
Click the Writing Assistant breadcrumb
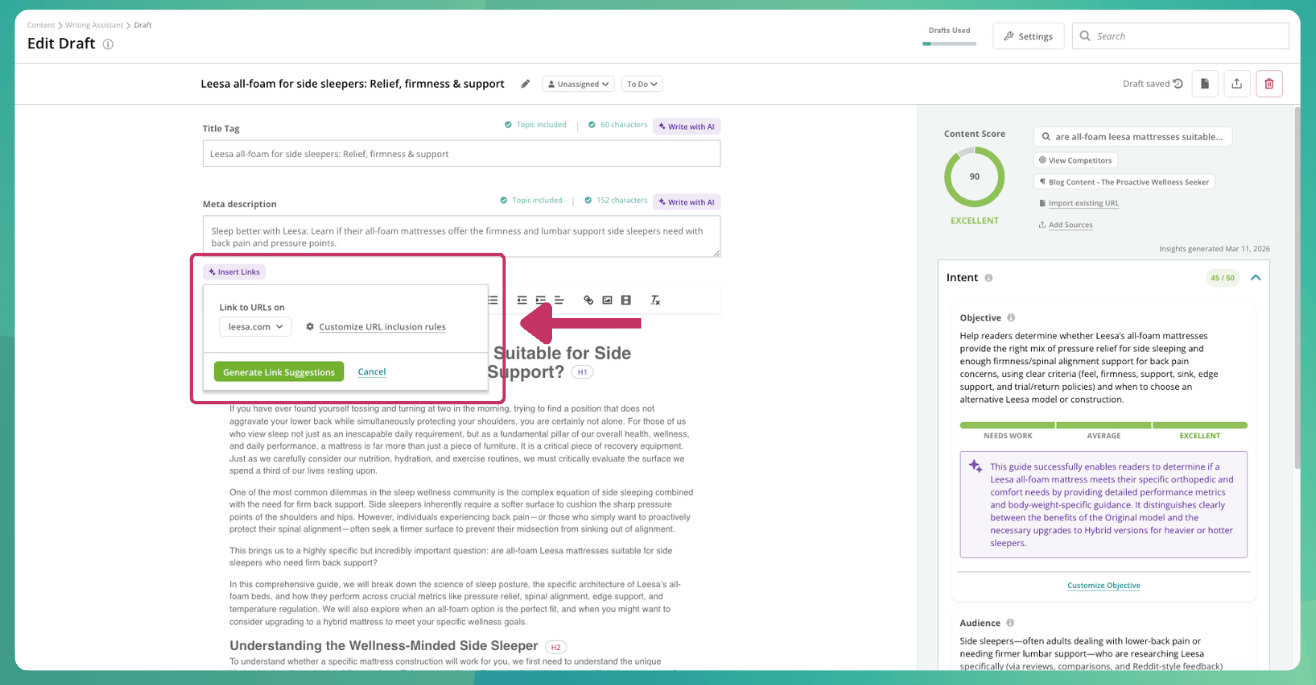click(95, 24)
